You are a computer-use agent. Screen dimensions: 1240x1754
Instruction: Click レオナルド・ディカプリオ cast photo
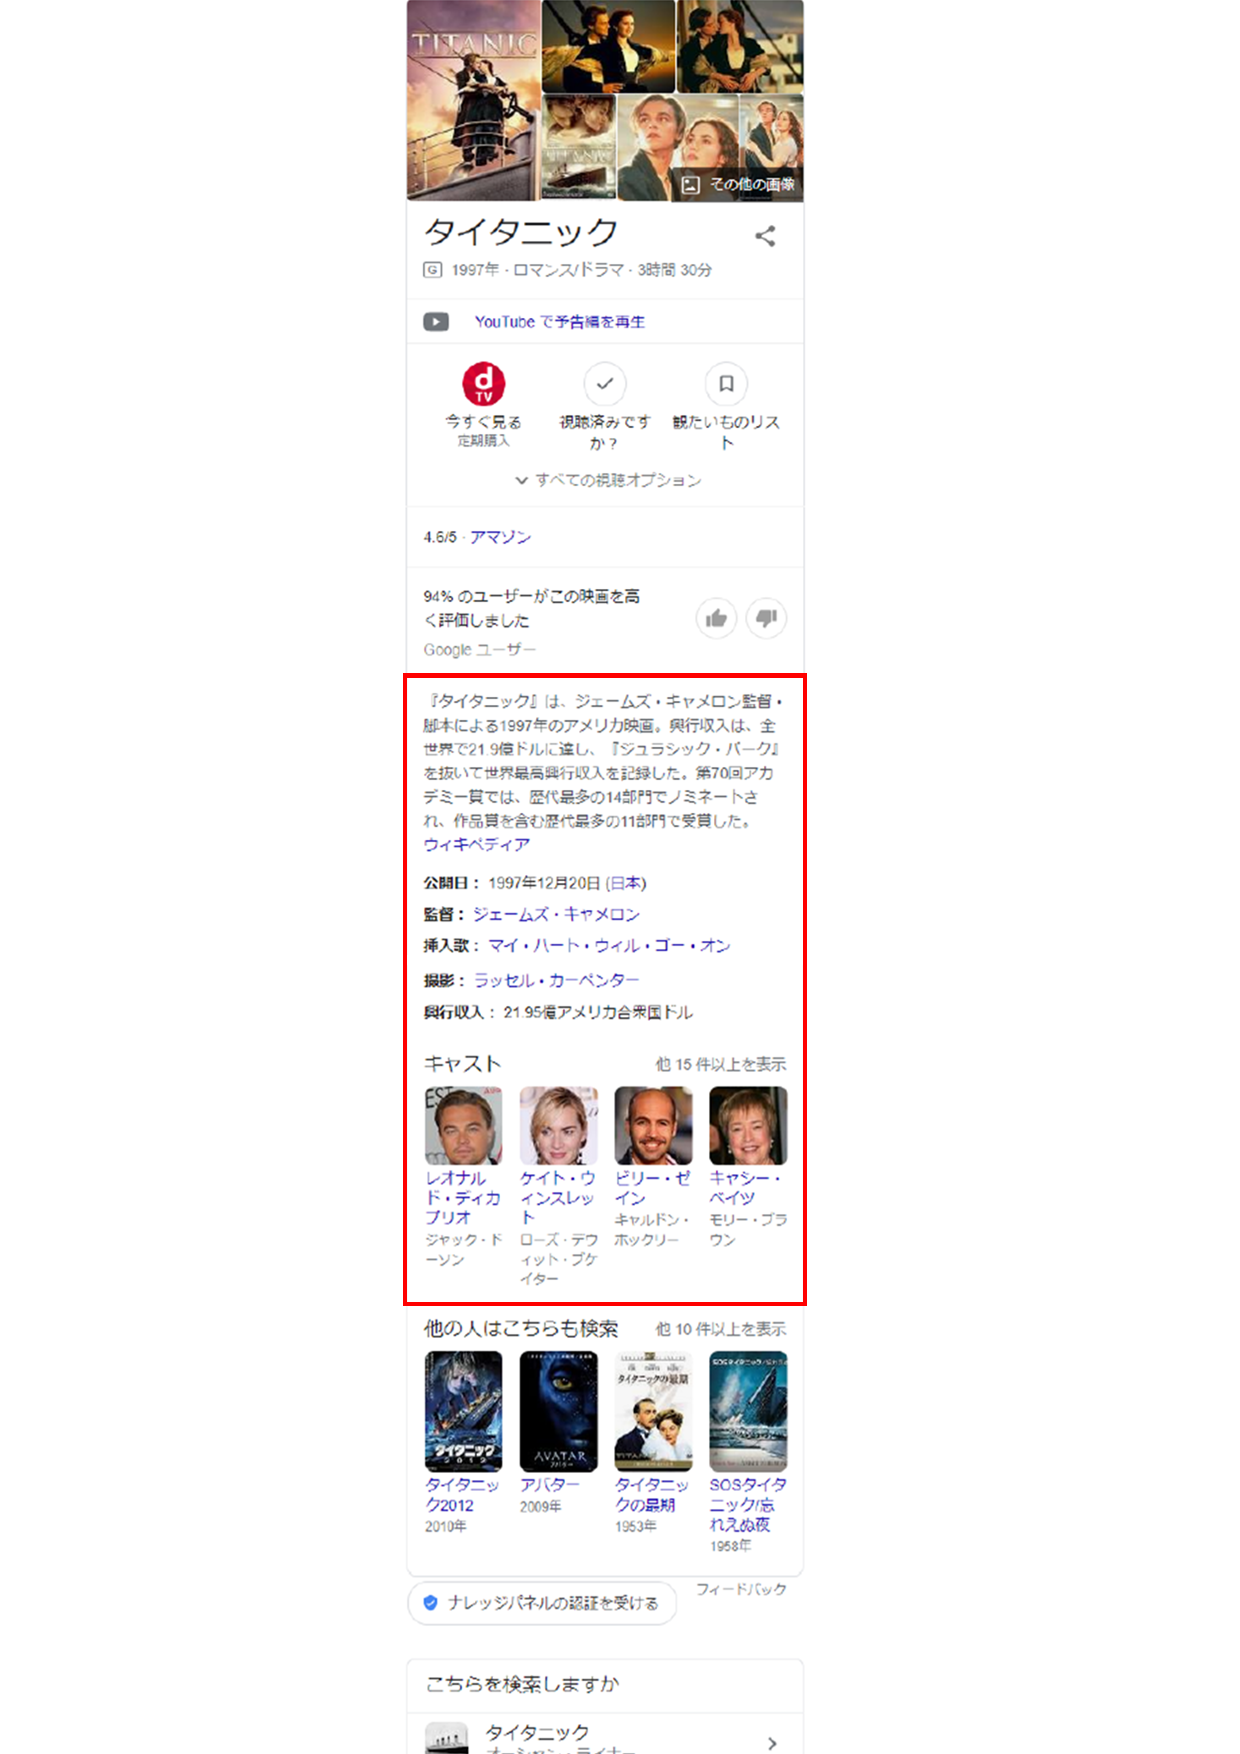(464, 1126)
